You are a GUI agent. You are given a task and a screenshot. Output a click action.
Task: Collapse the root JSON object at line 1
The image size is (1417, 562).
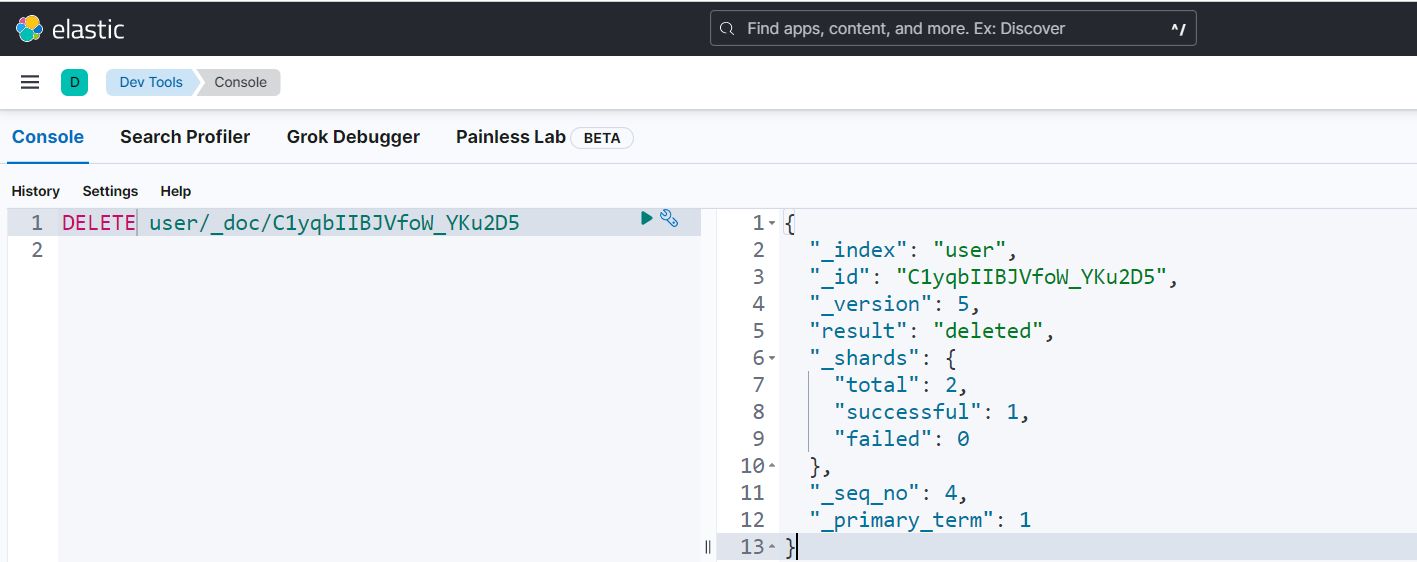click(772, 223)
